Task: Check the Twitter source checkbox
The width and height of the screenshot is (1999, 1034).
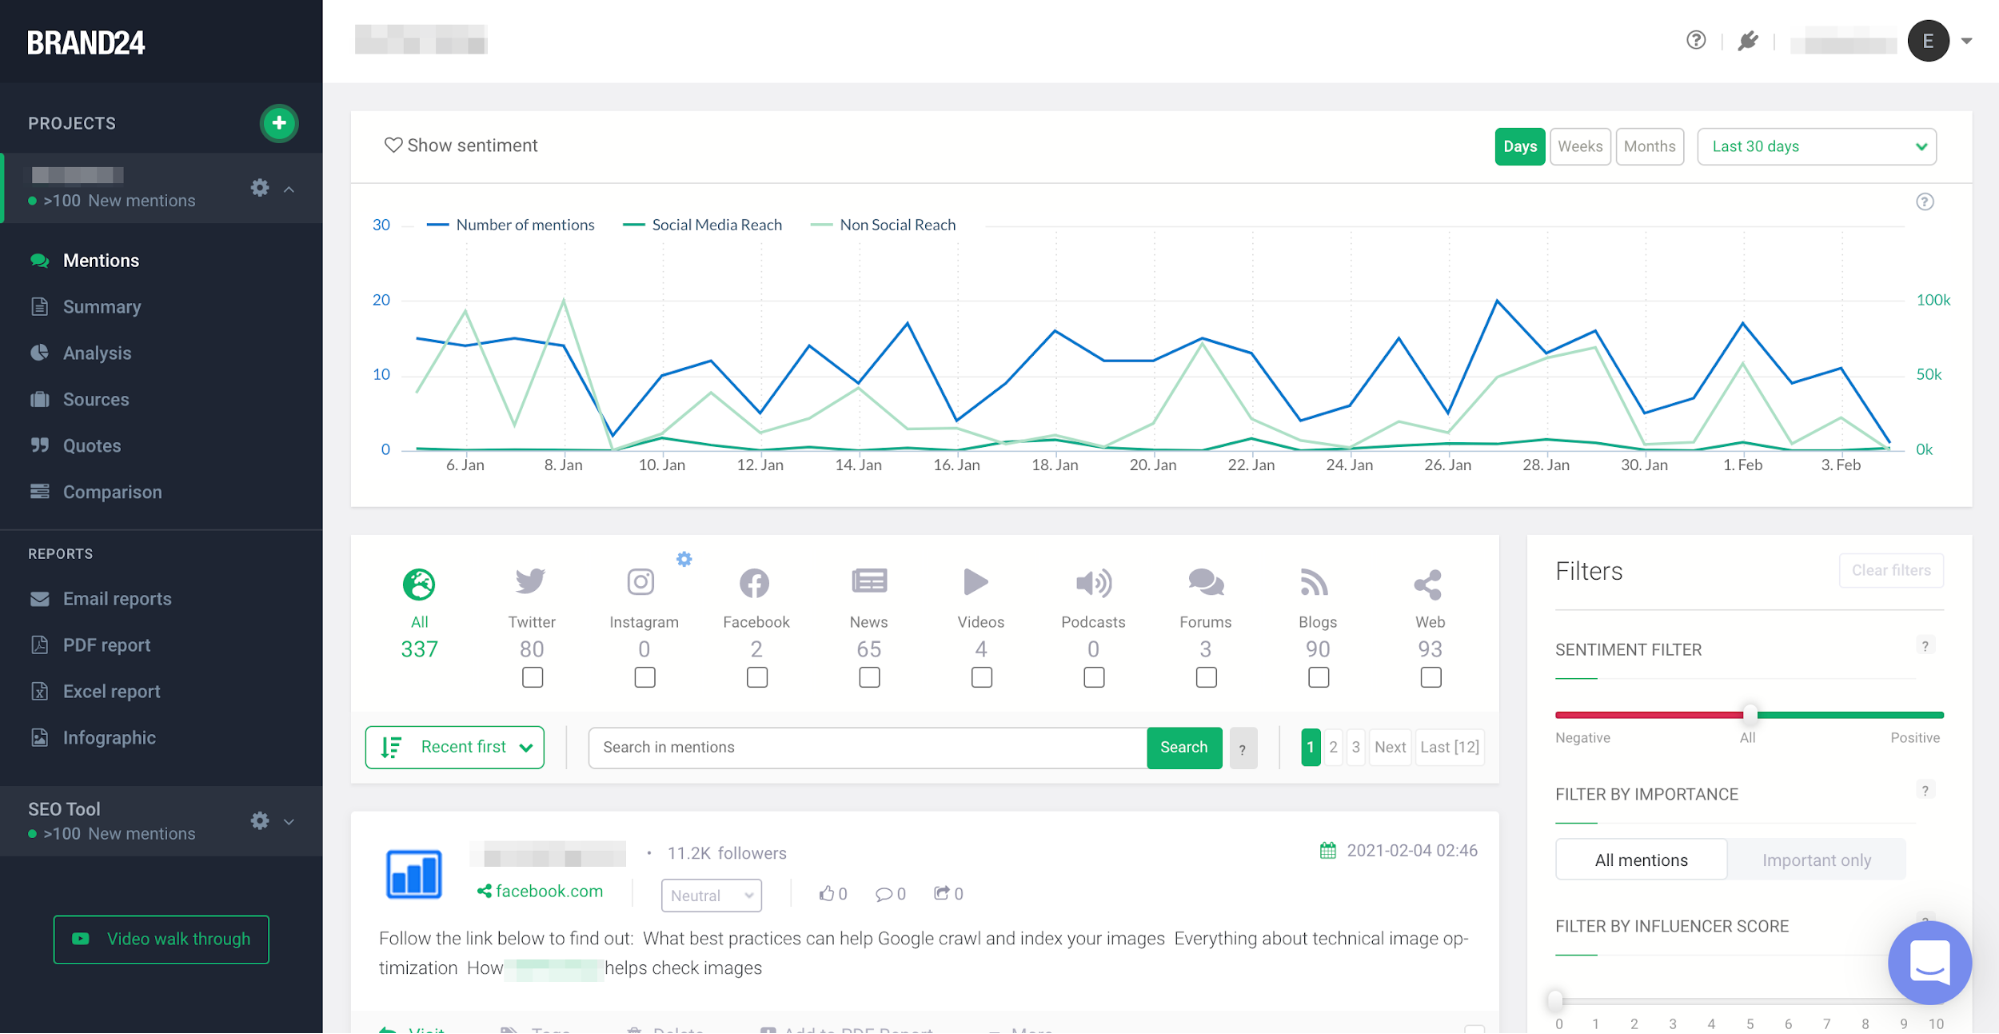Action: (x=532, y=678)
